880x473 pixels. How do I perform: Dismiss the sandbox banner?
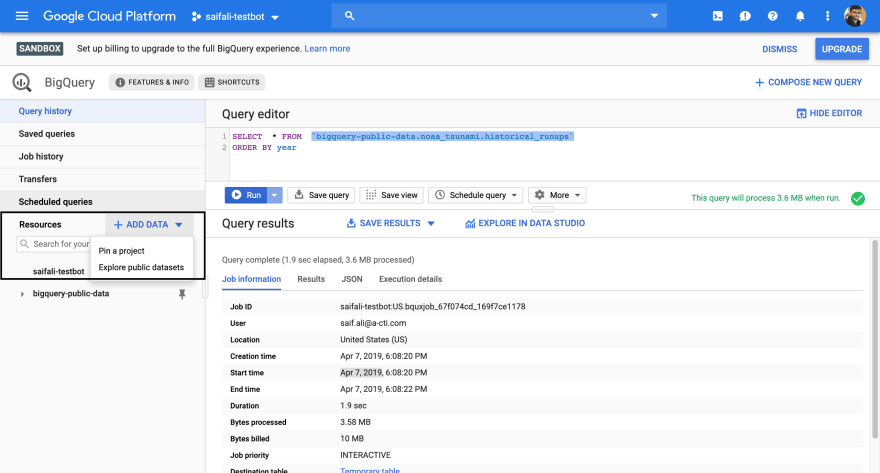click(x=780, y=49)
